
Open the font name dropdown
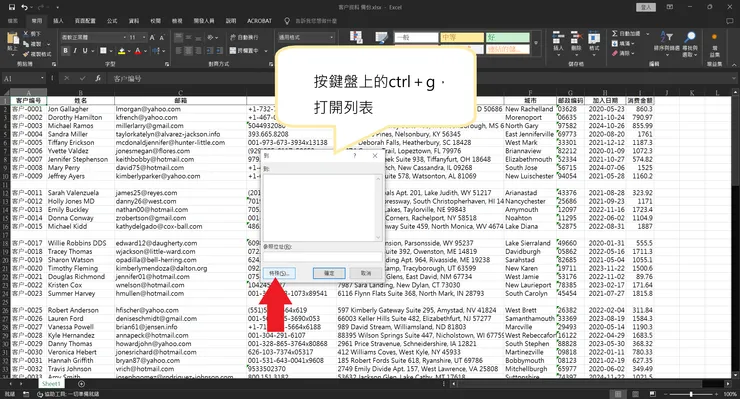coord(125,37)
